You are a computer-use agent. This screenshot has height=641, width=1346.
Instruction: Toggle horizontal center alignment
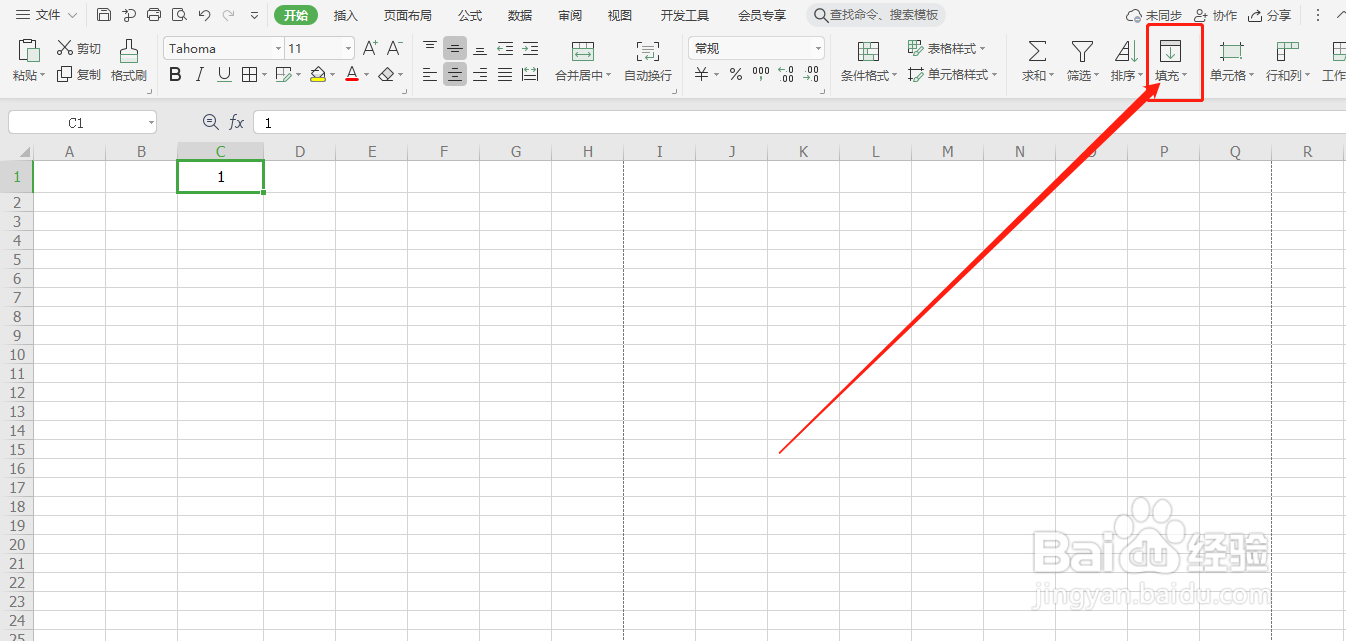coord(455,74)
